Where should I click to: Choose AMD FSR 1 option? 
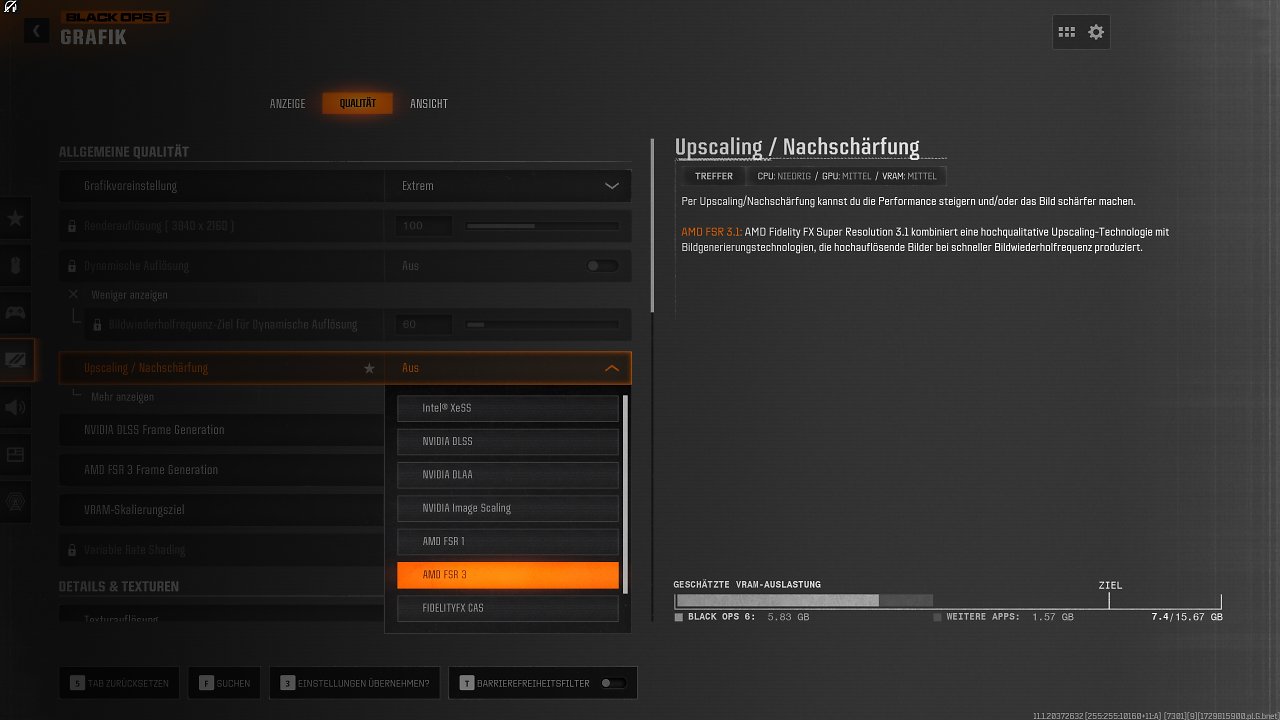[x=508, y=541]
